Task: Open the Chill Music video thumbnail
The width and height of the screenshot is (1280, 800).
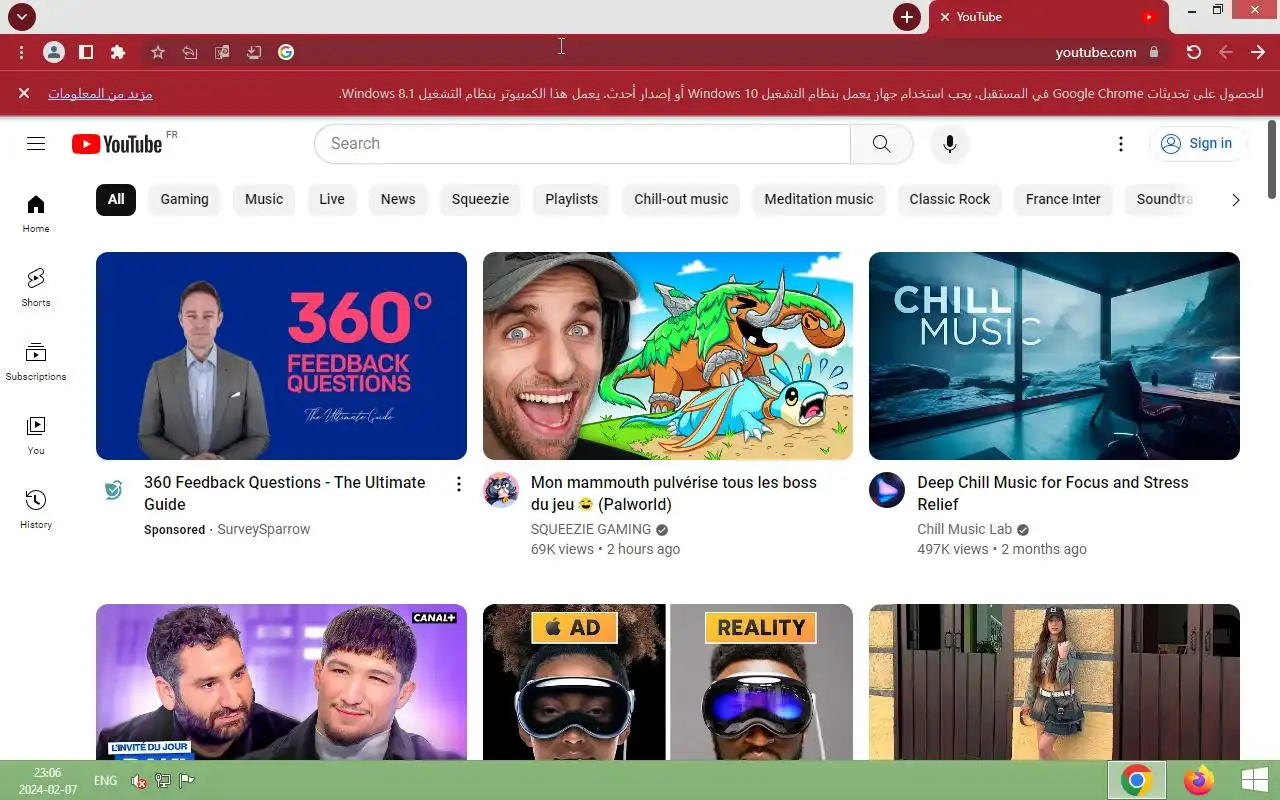Action: click(x=1054, y=356)
